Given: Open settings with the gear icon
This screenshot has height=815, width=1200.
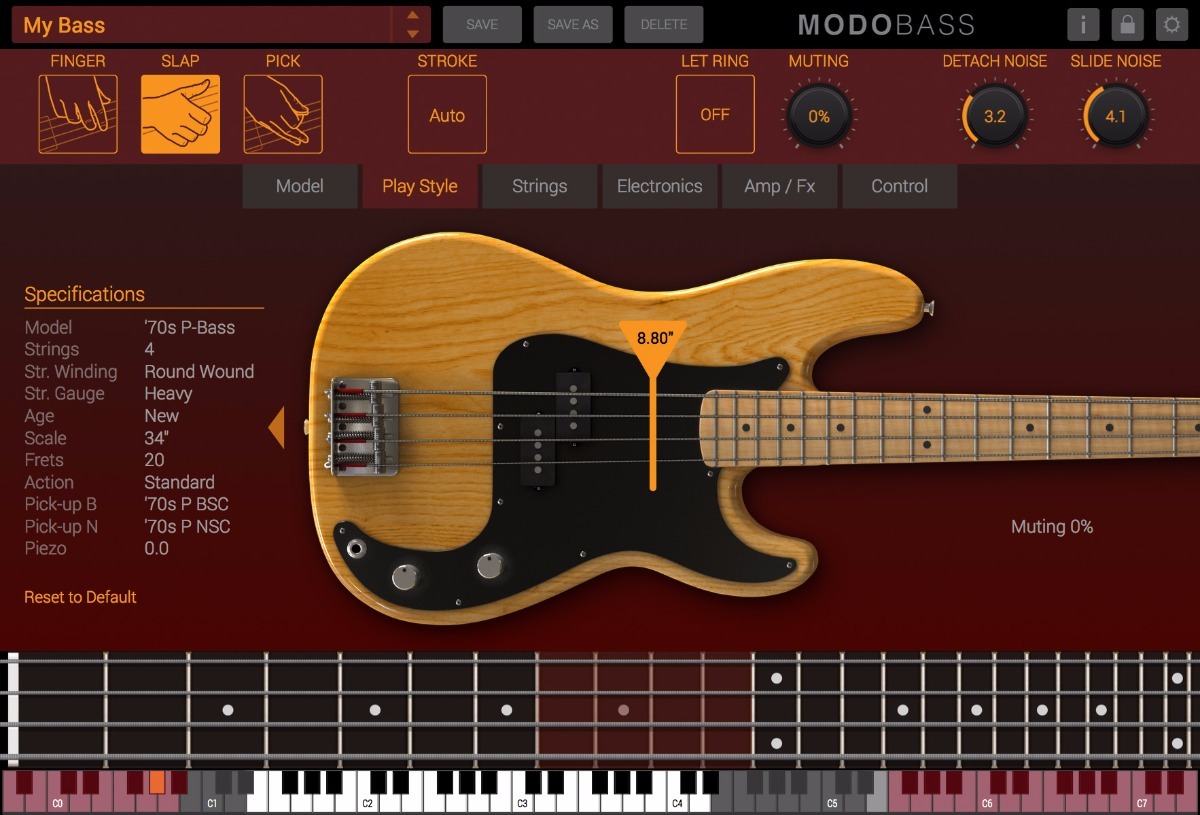Looking at the screenshot, I should click(x=1171, y=25).
